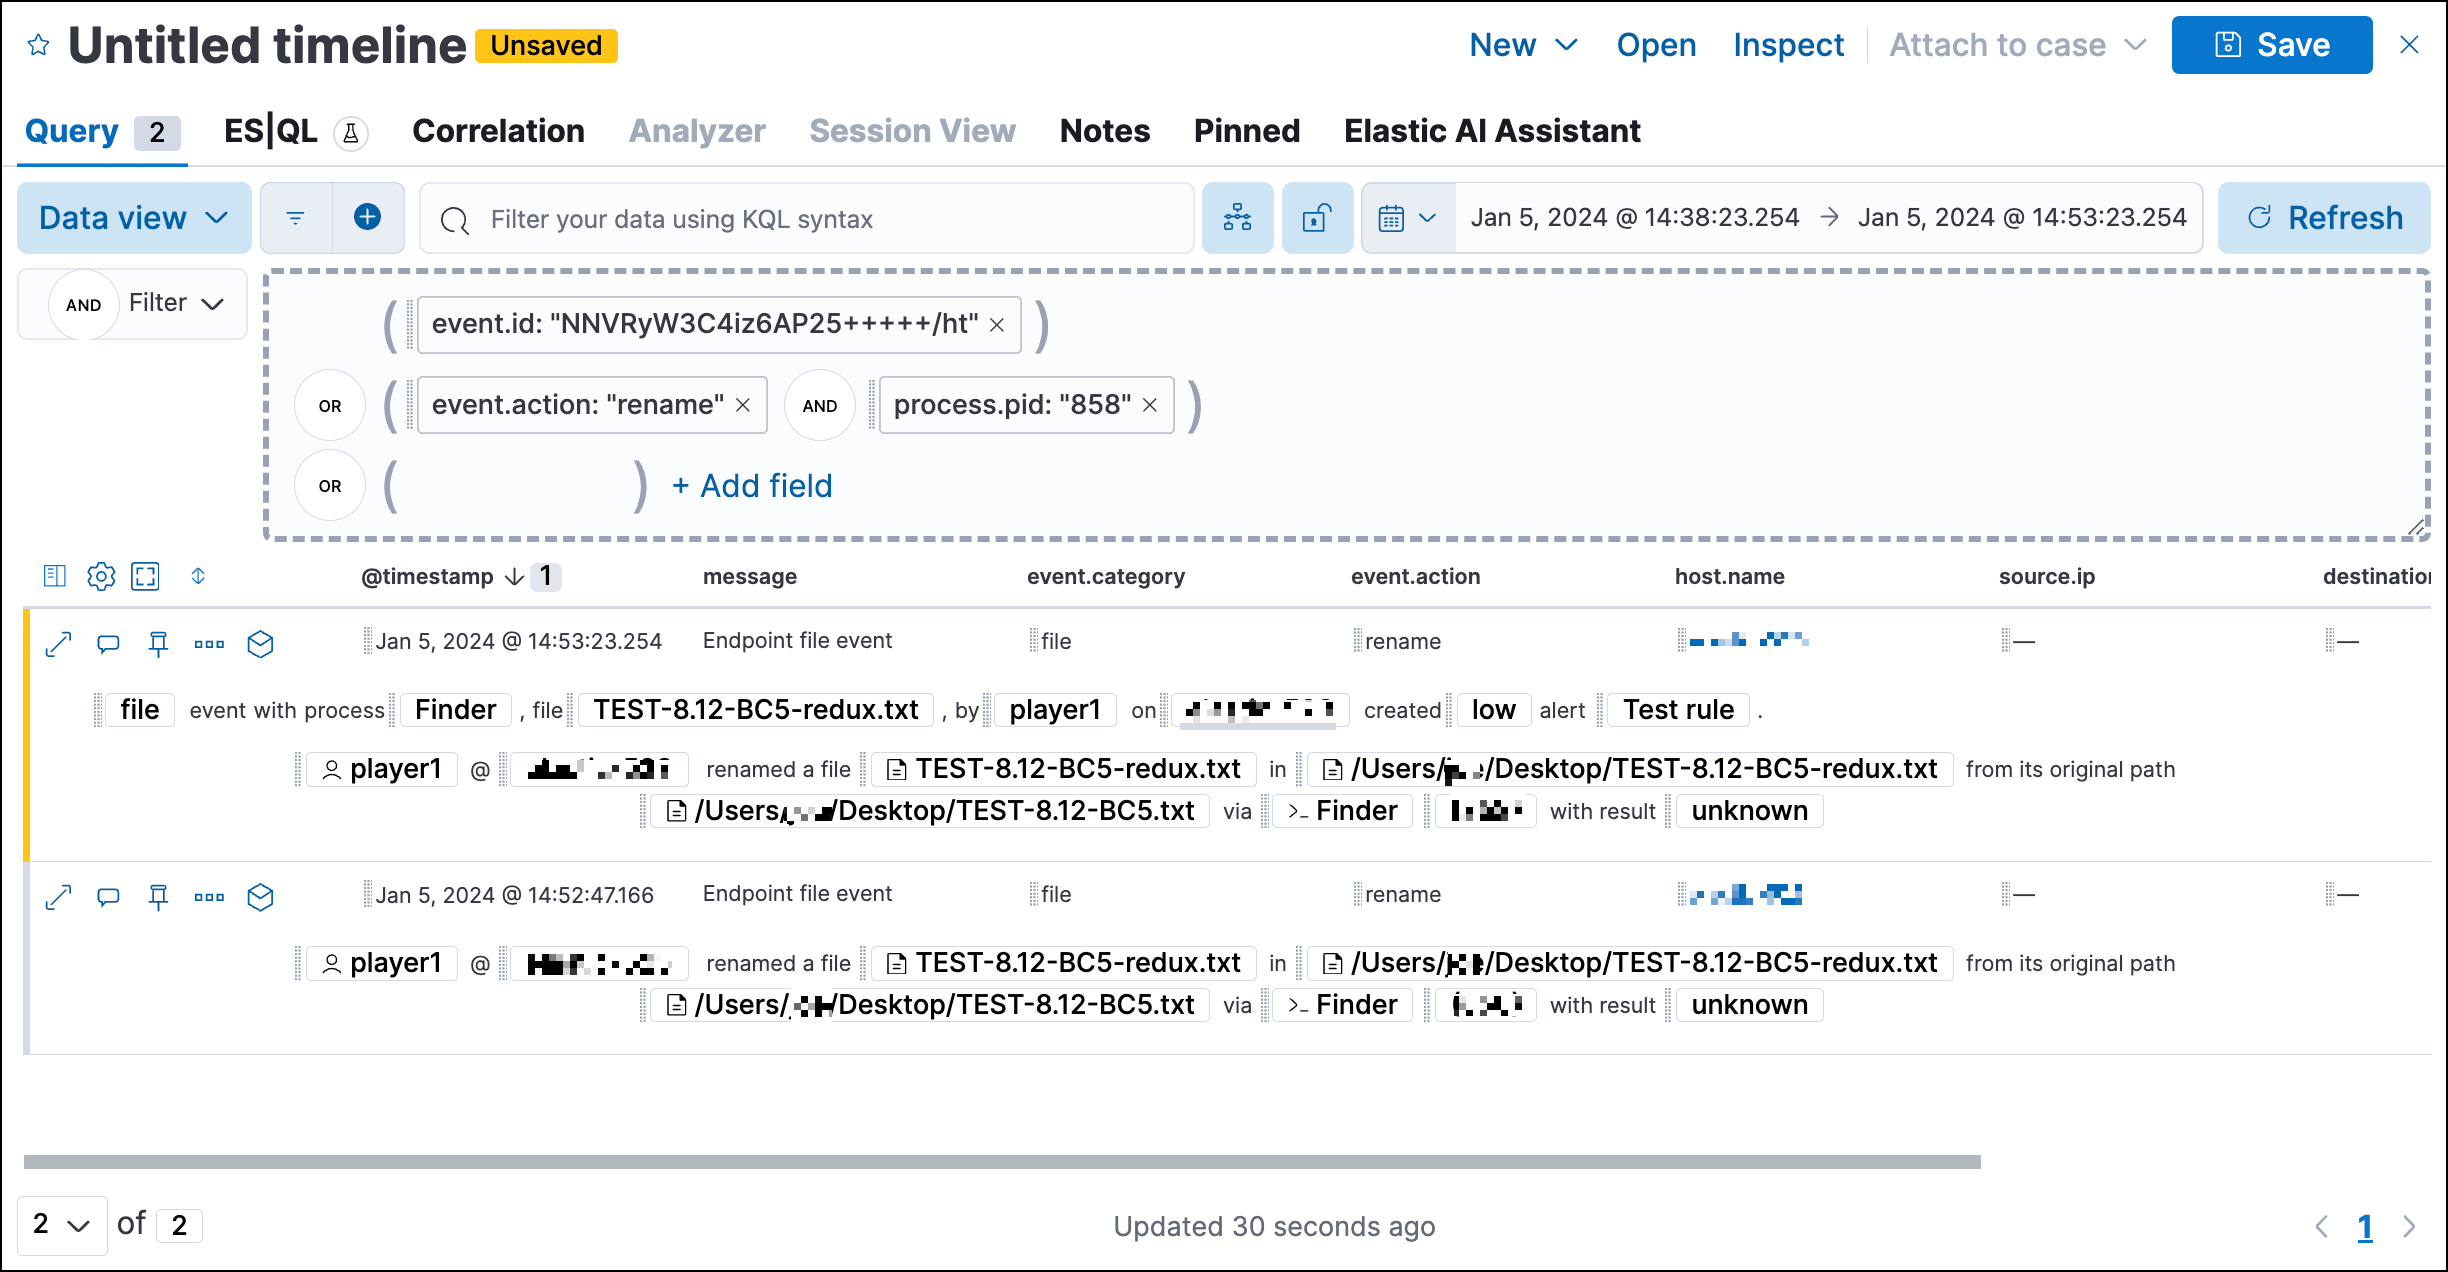Select the inspect timeline icon
Image resolution: width=2448 pixels, height=1272 pixels.
click(1786, 45)
